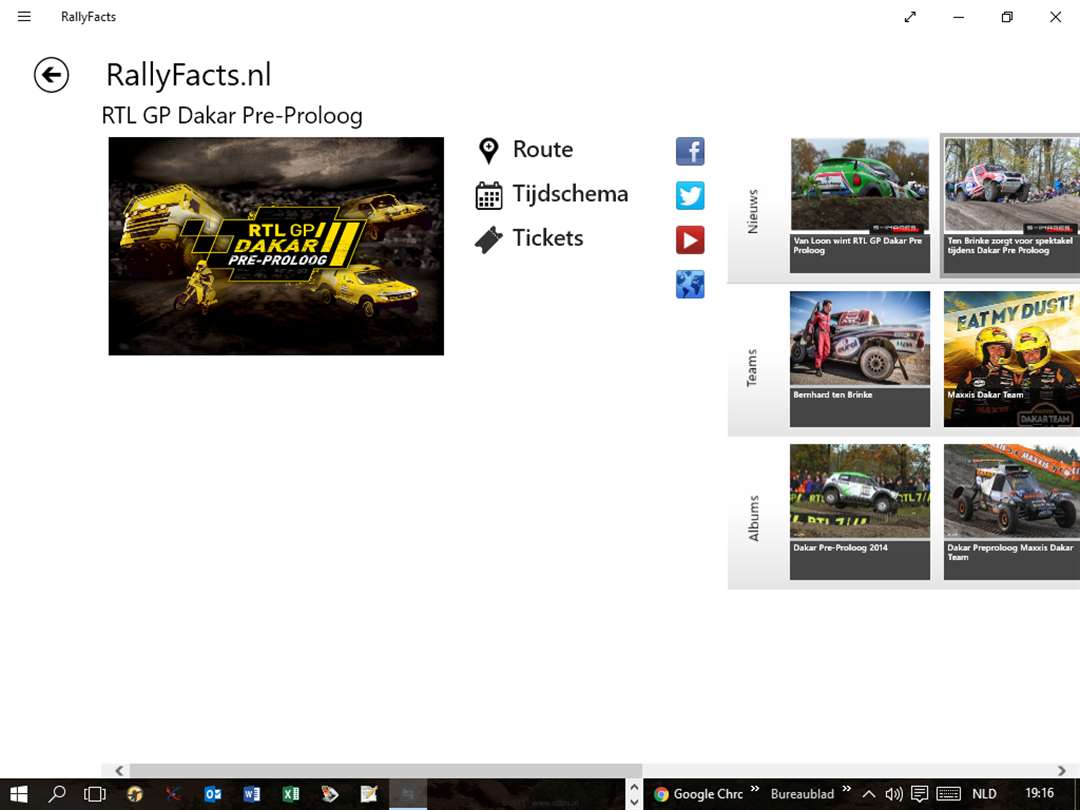Open the Maxxis Dakar Team tile
Screen dimensions: 1080x810
(x=1012, y=359)
